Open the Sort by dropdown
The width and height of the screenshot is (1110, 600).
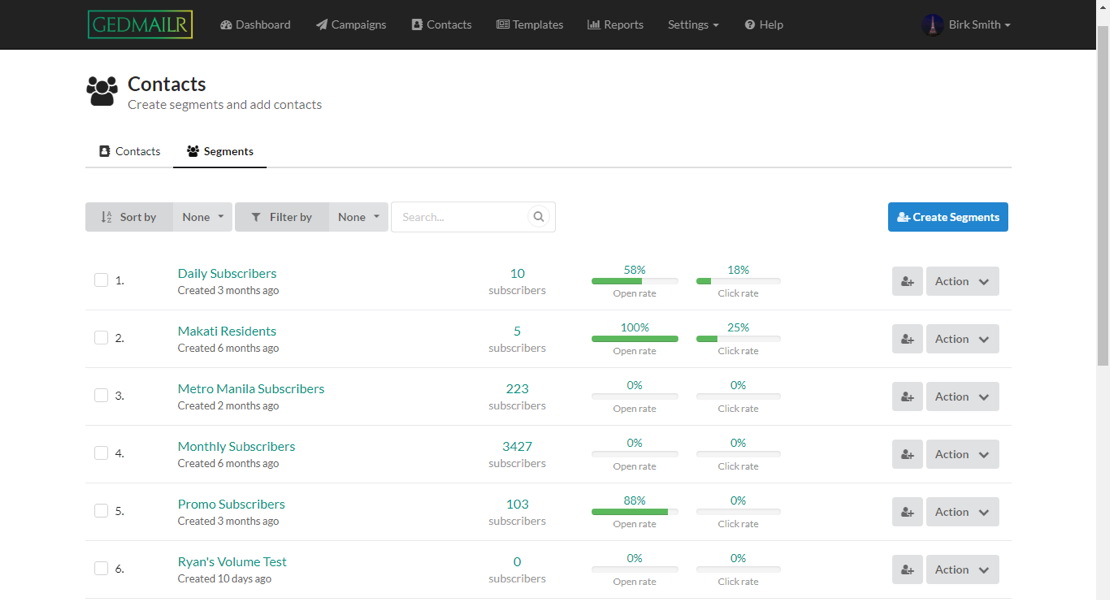[202, 217]
